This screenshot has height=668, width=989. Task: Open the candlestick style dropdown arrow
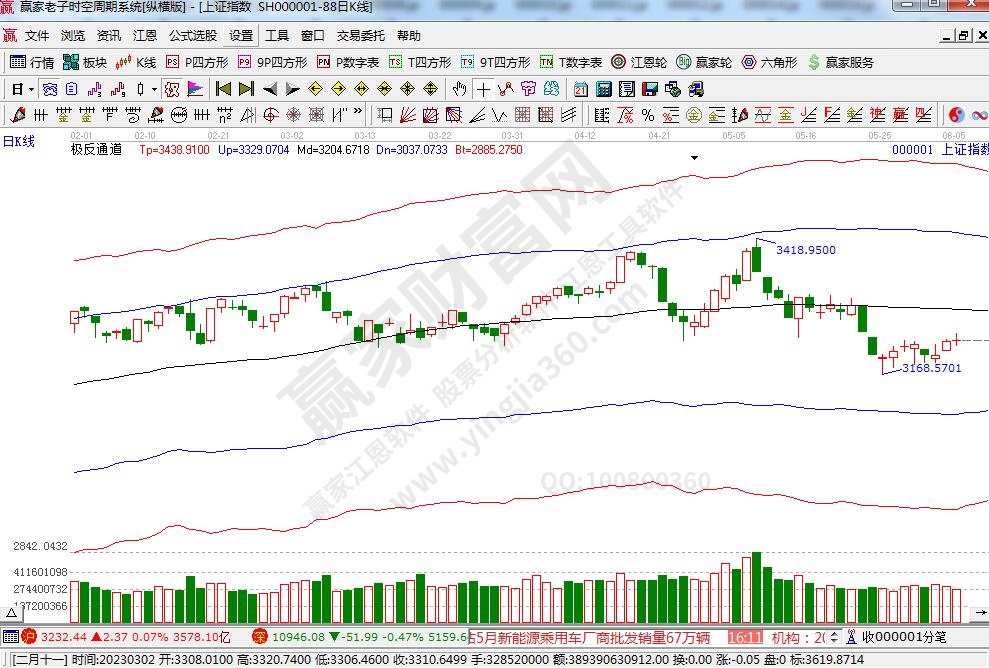click(x=153, y=88)
